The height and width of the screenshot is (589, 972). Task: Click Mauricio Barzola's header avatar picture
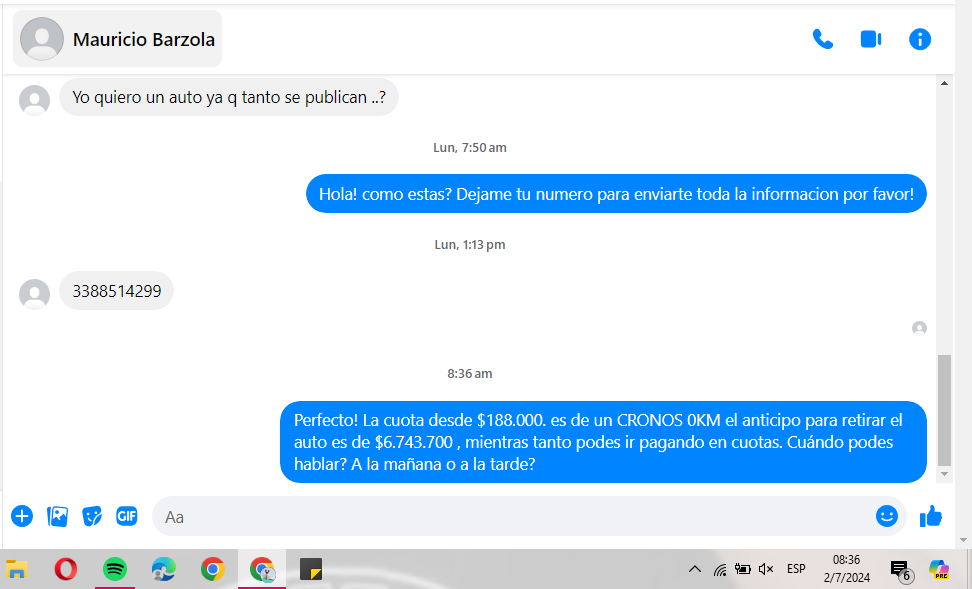[42, 38]
